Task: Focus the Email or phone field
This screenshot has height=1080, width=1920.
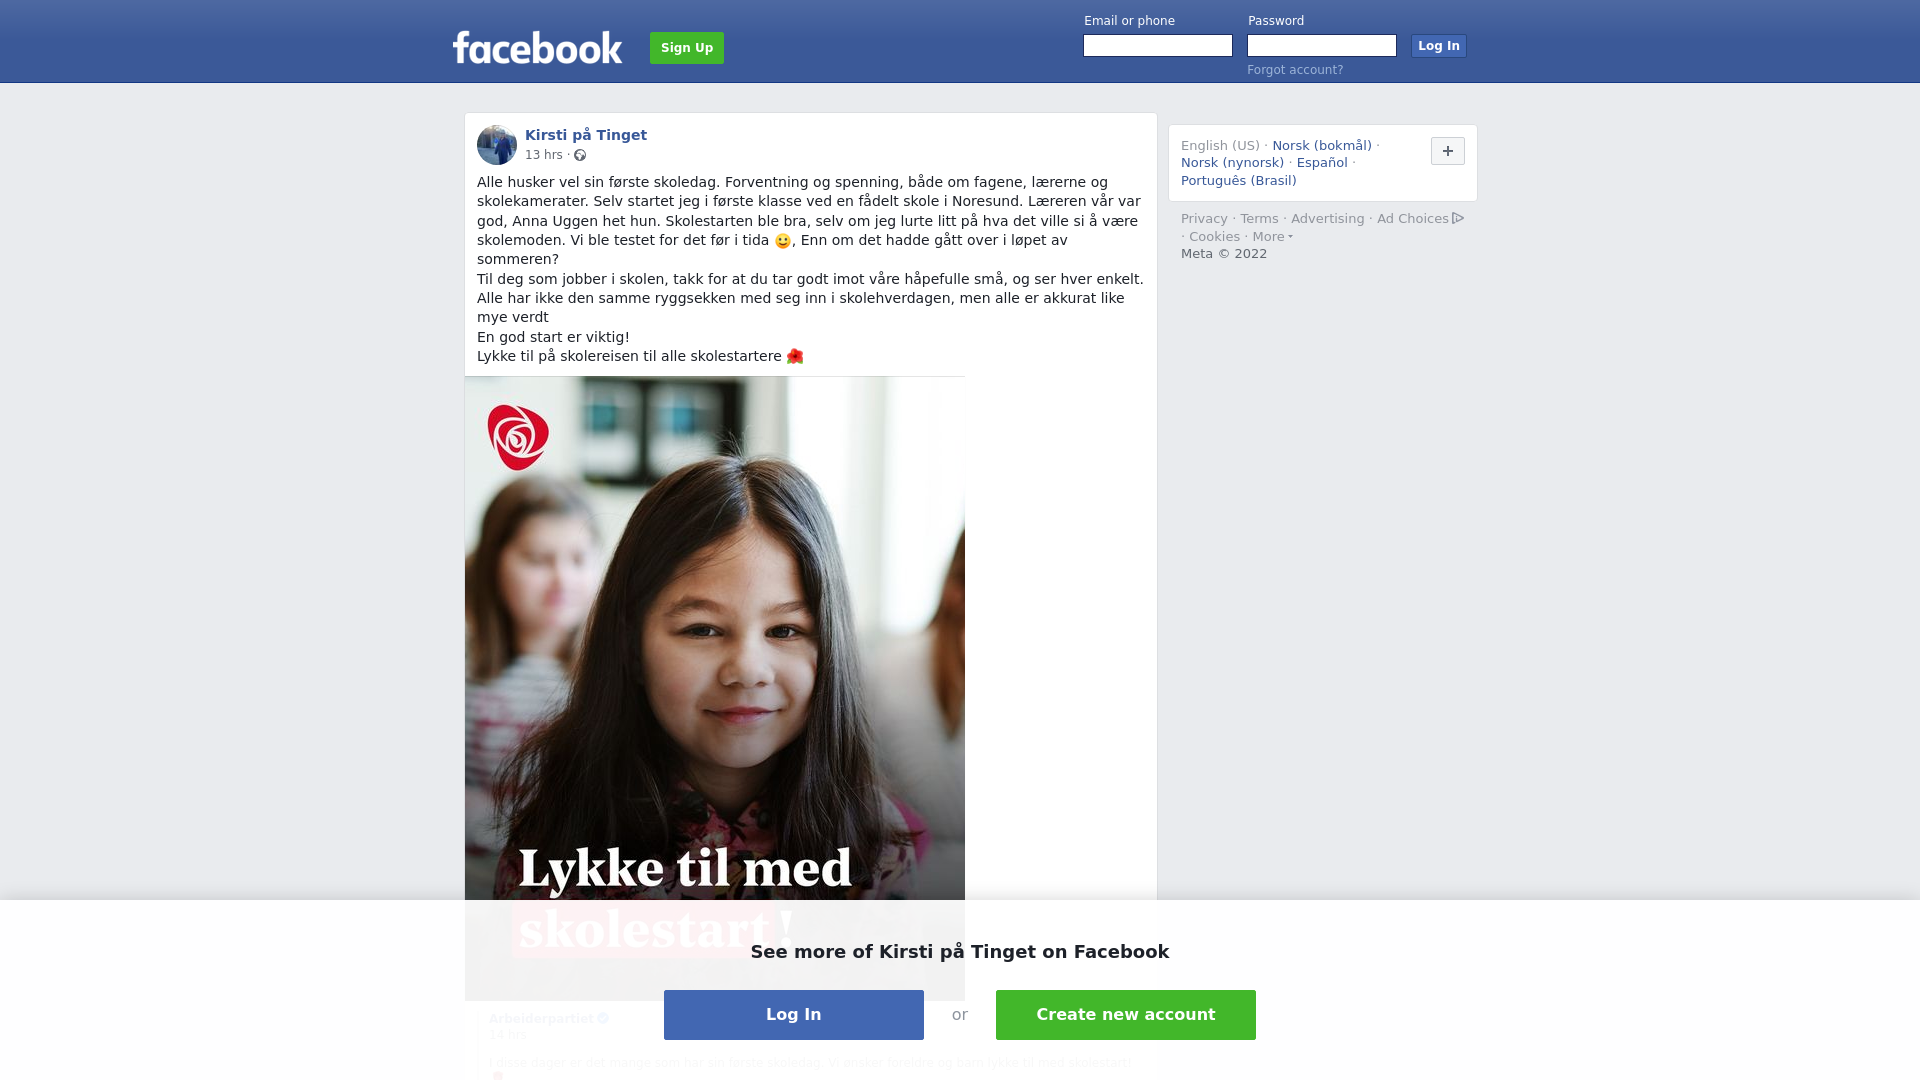Action: [1158, 46]
